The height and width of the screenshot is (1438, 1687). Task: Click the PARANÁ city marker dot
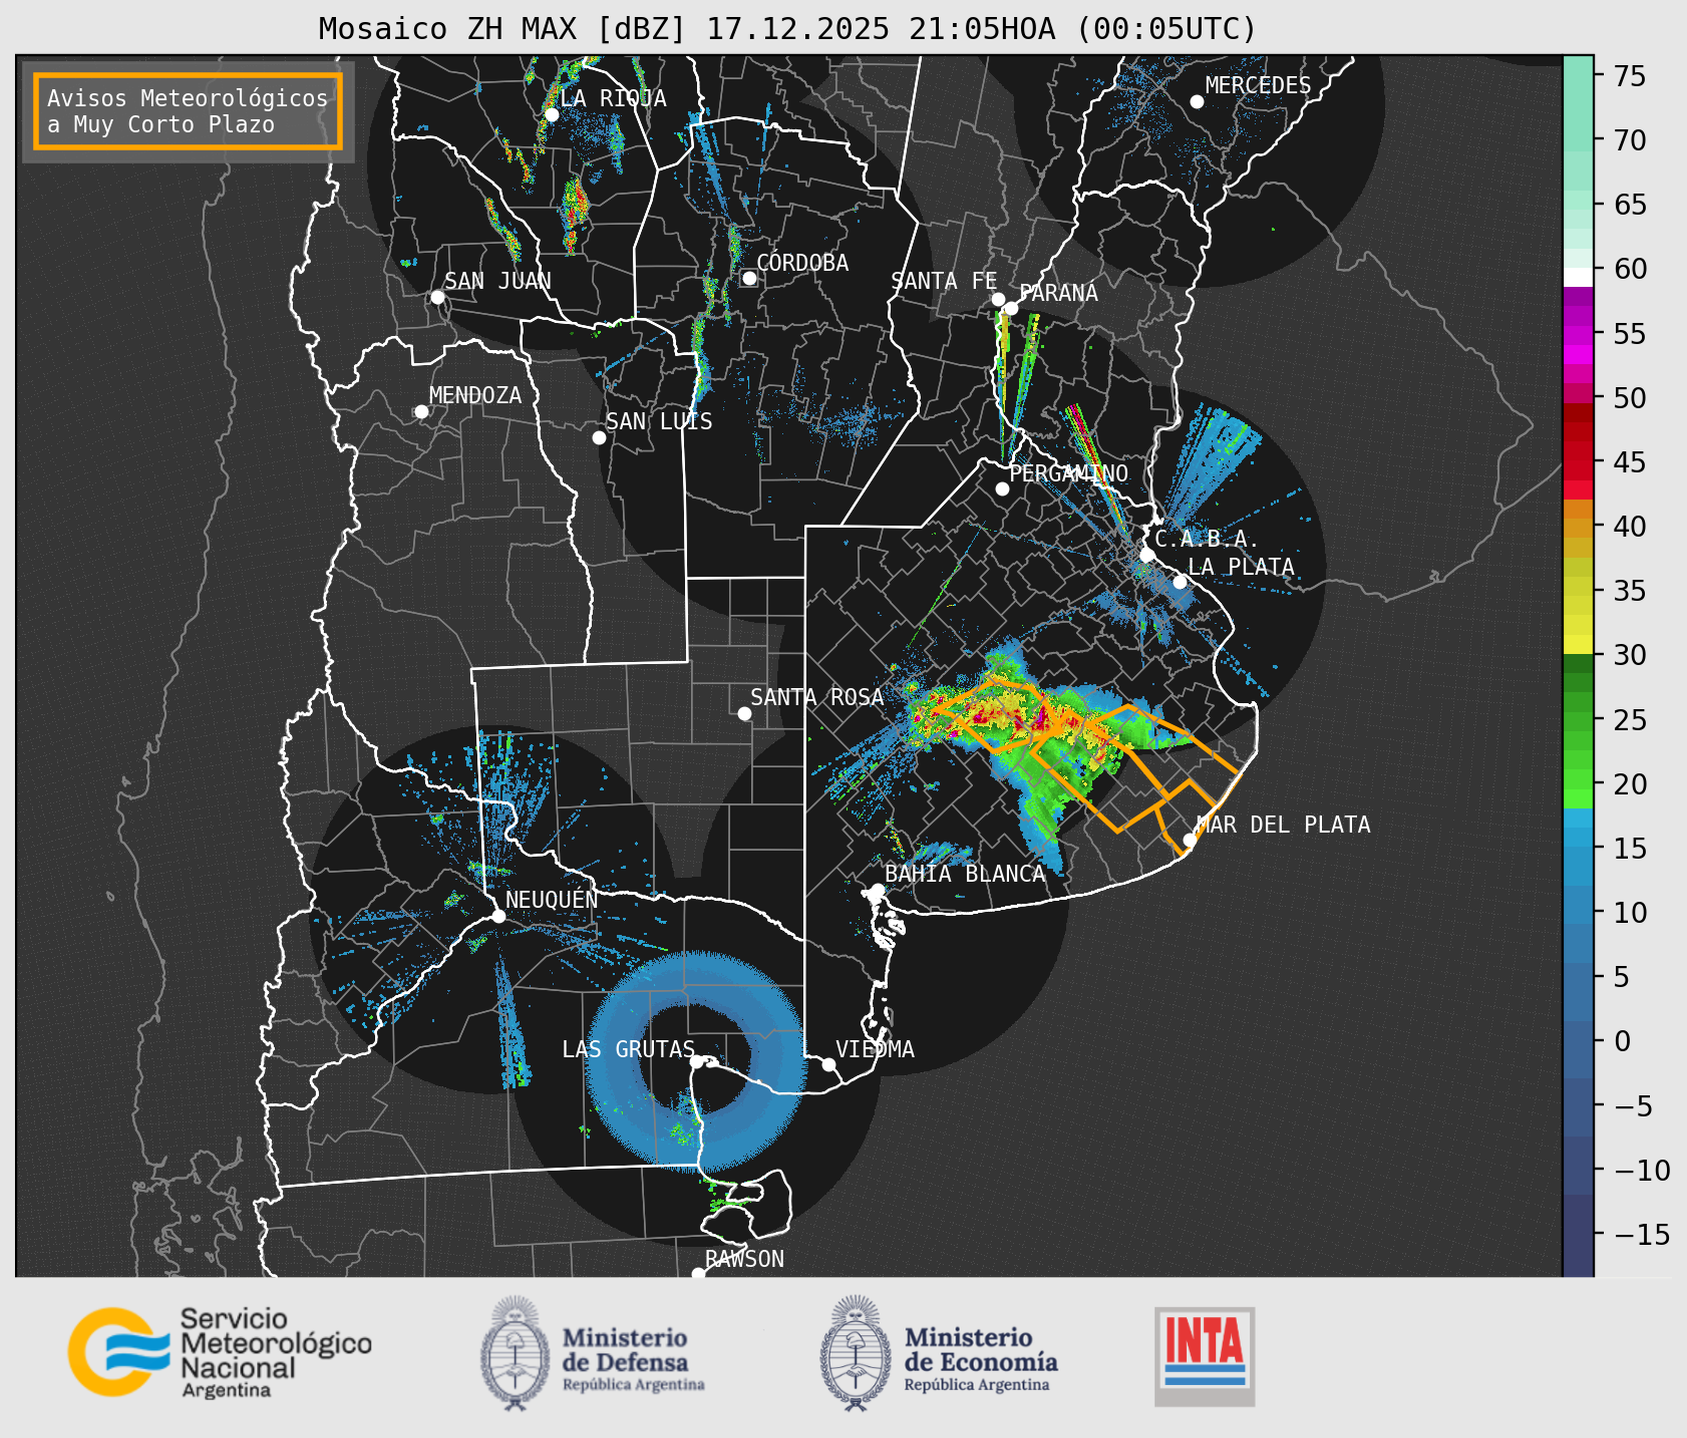[1011, 308]
